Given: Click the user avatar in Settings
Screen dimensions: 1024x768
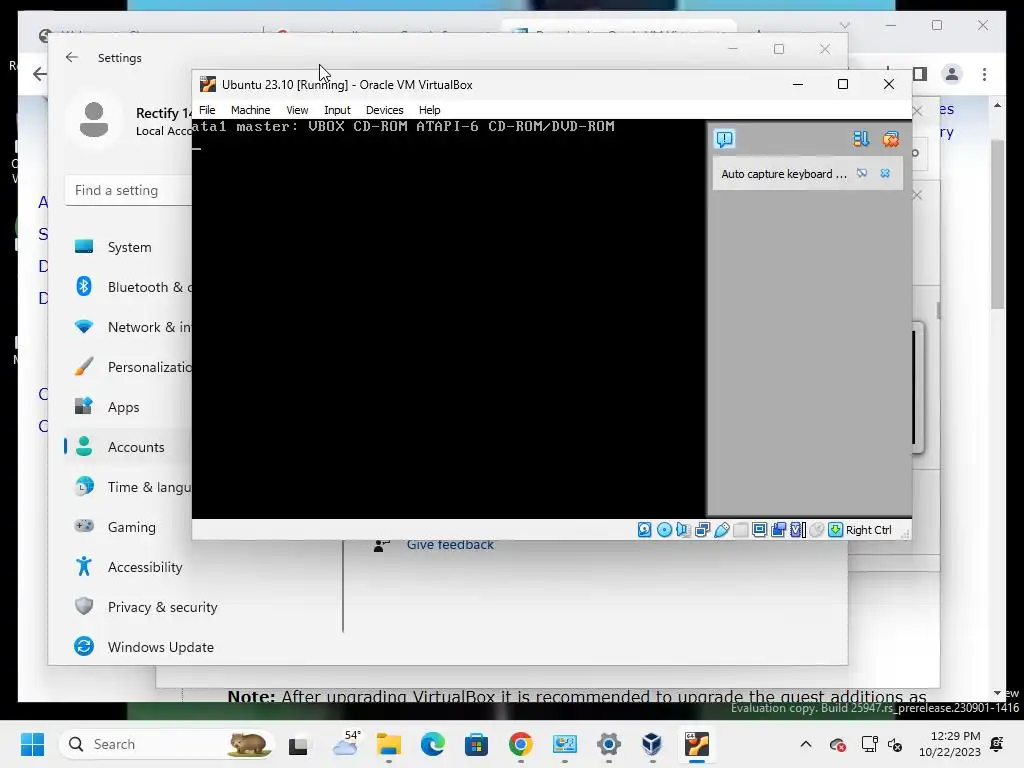Looking at the screenshot, I should pyautogui.click(x=94, y=119).
